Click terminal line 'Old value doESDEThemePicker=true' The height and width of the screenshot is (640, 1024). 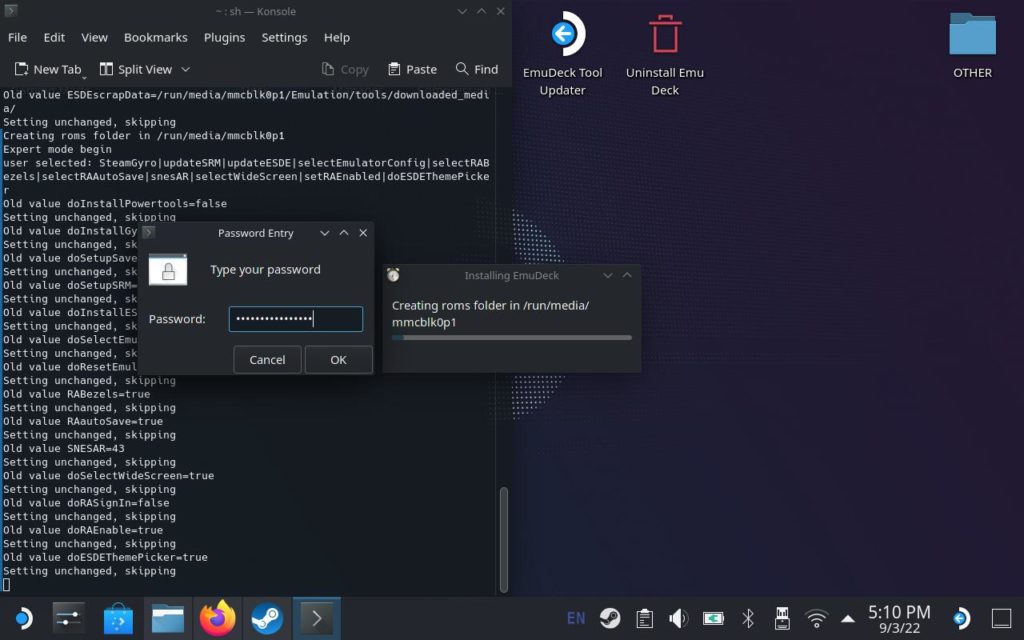click(x=105, y=557)
